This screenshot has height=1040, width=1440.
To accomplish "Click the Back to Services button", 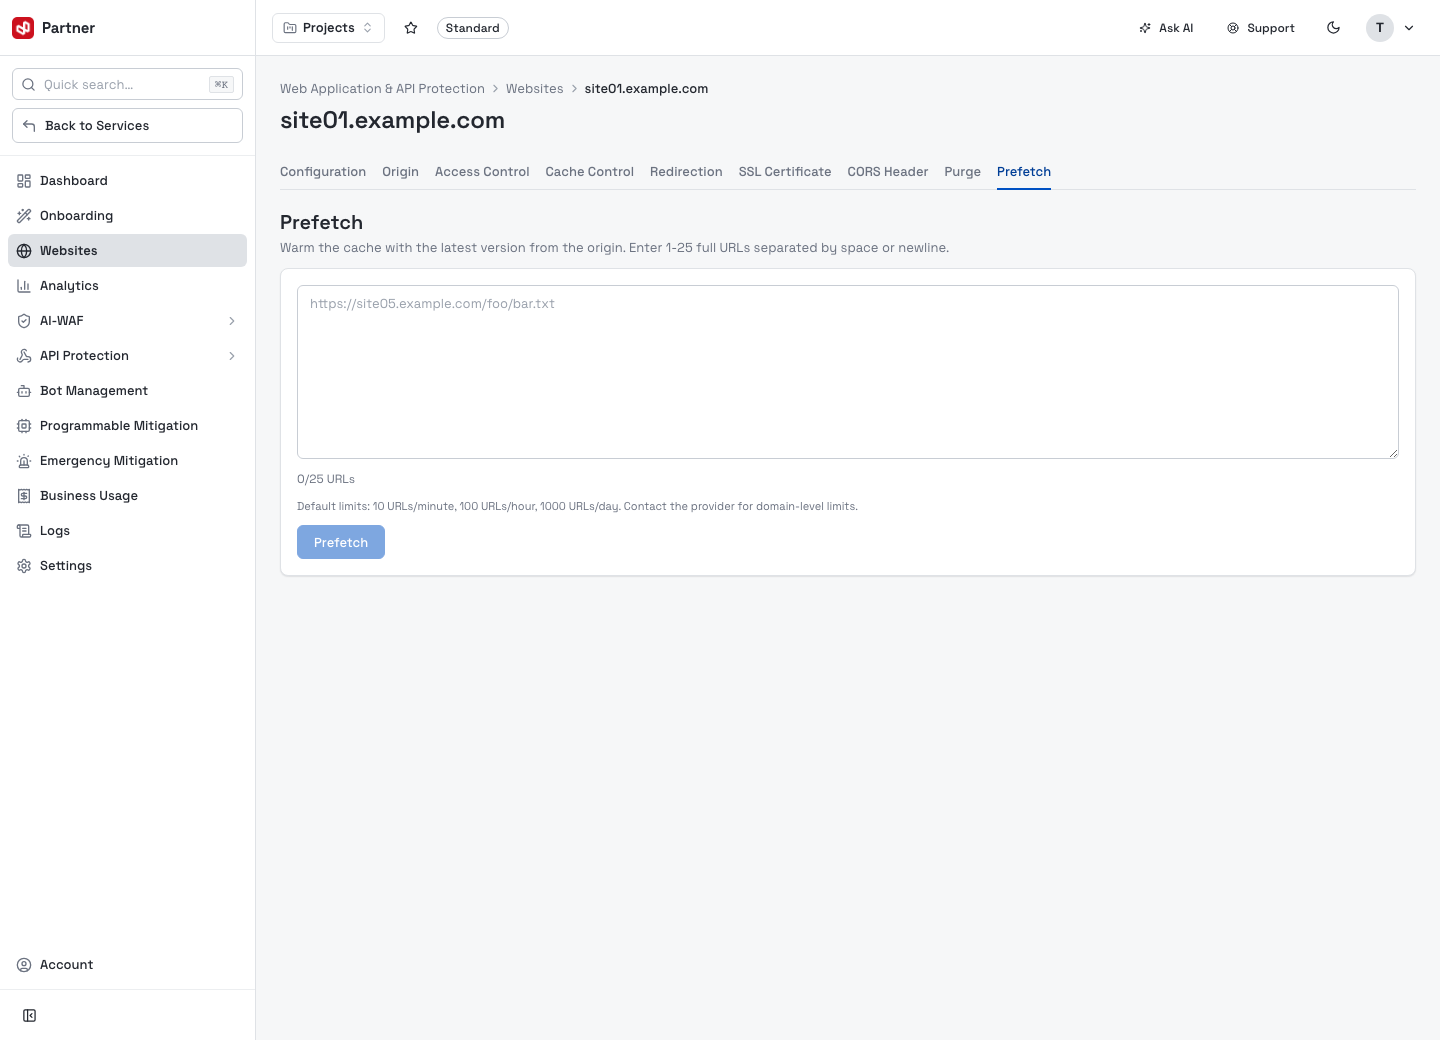I will (x=127, y=126).
